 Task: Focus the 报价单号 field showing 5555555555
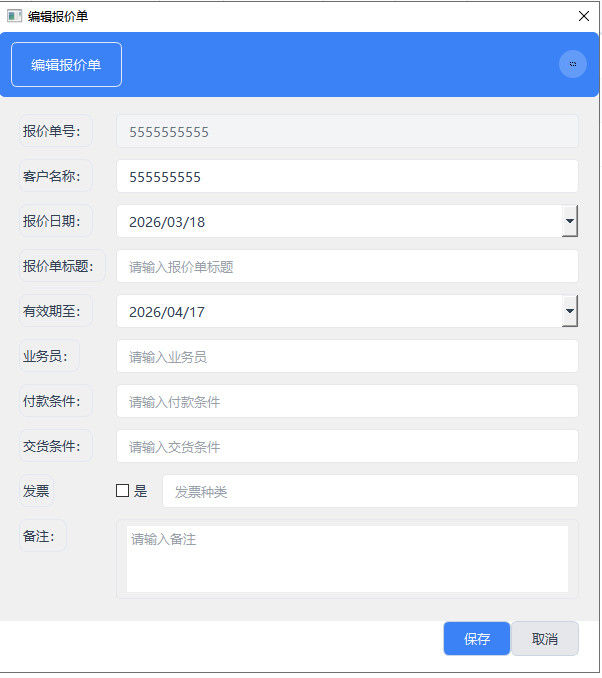(347, 131)
